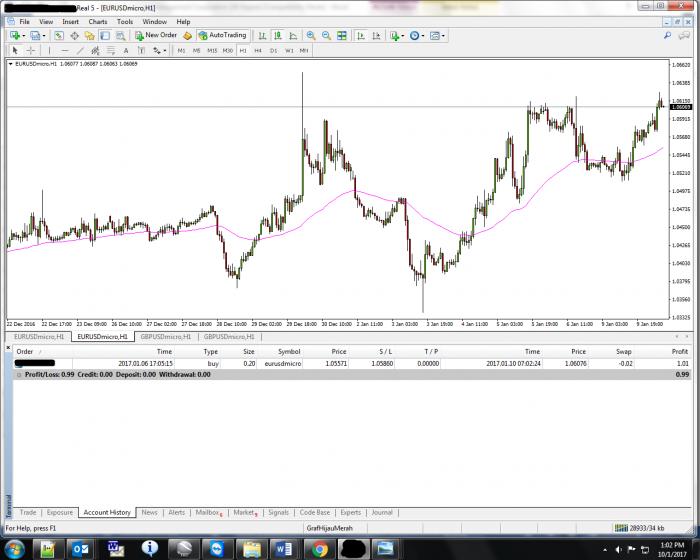This screenshot has width=700, height=560.
Task: Toggle Chart Shift
Action: 376,36
